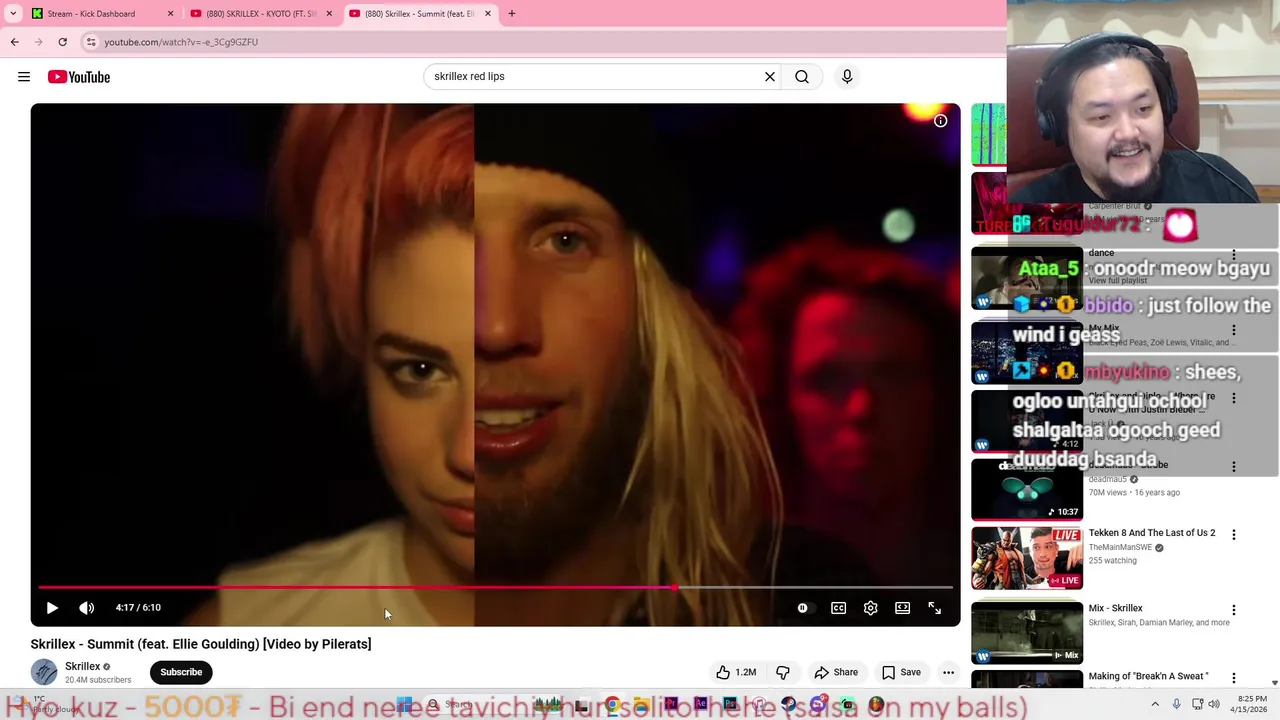1280x720 pixels.
Task: View site information icon in address bar
Action: pos(91,42)
